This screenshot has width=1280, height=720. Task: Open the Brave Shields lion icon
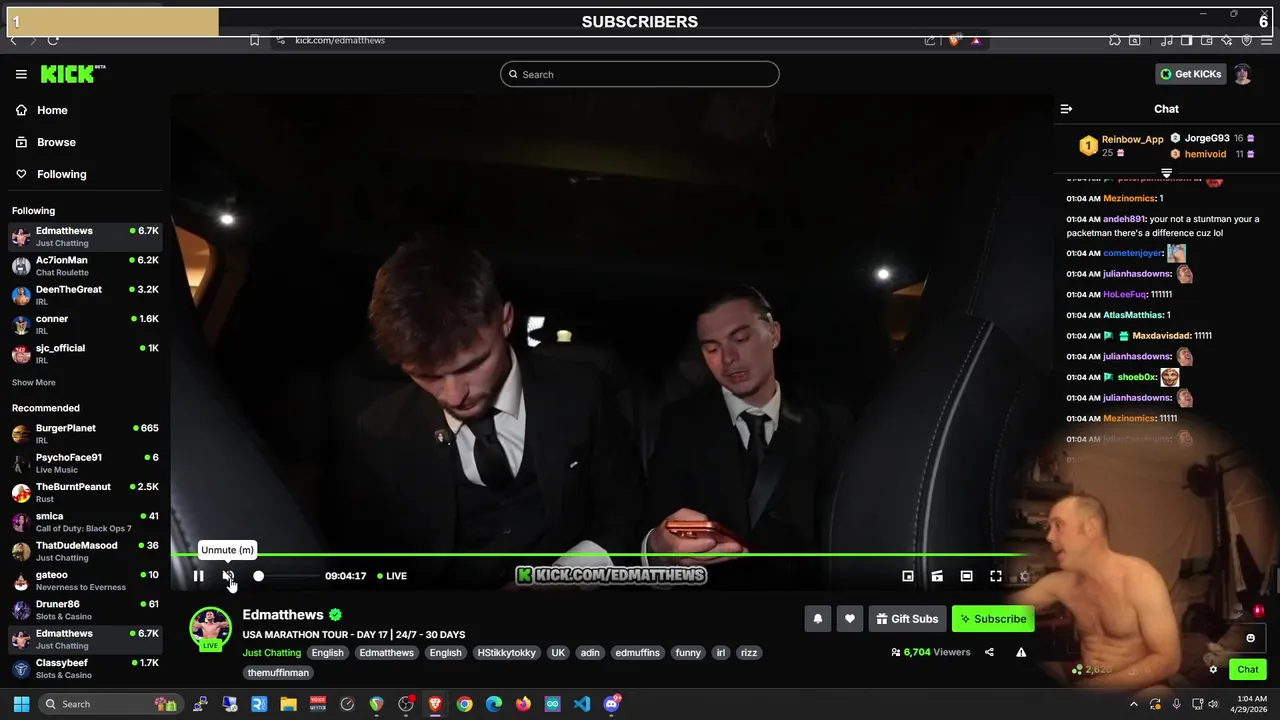click(954, 40)
